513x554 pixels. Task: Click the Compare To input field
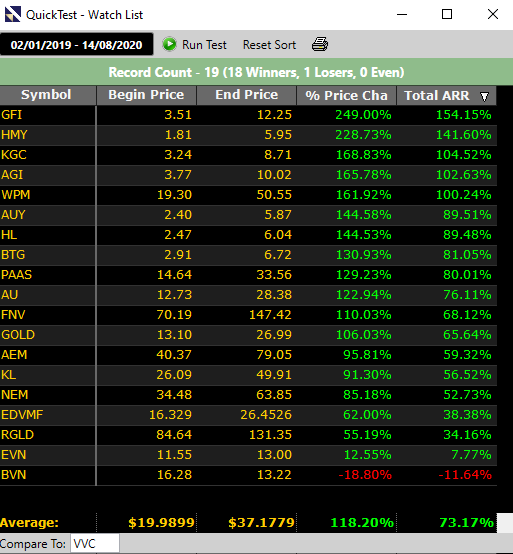(95, 543)
